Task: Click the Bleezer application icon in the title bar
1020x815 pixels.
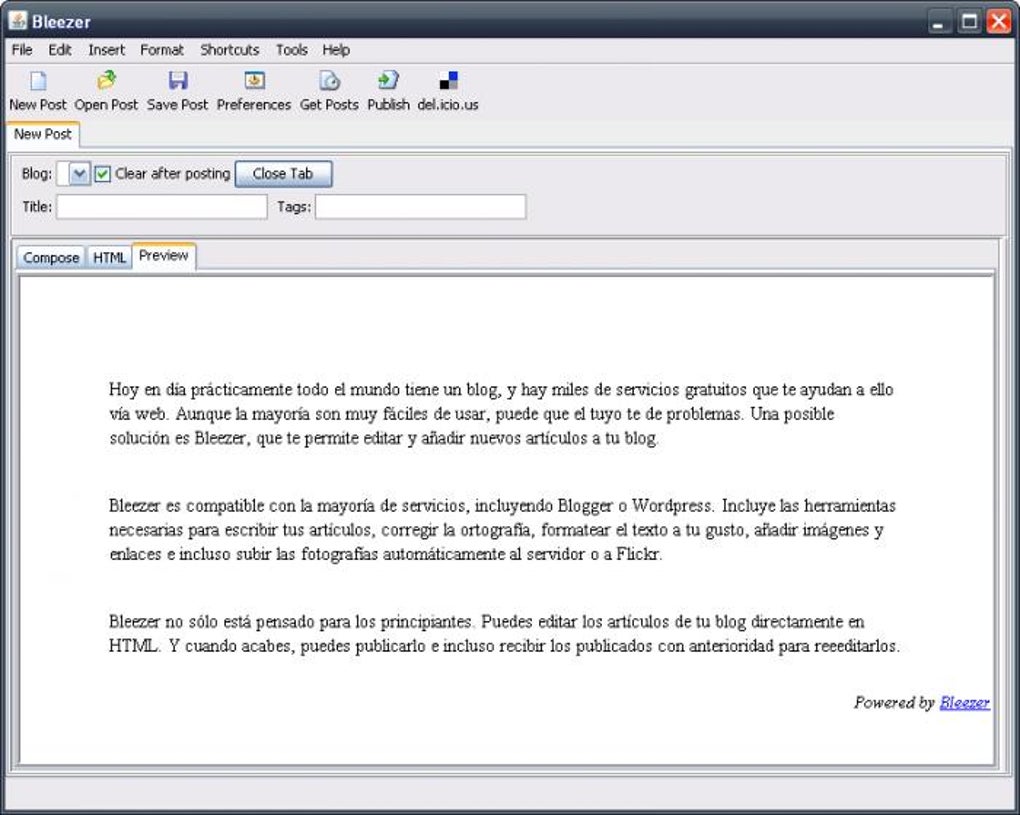Action: pos(16,20)
